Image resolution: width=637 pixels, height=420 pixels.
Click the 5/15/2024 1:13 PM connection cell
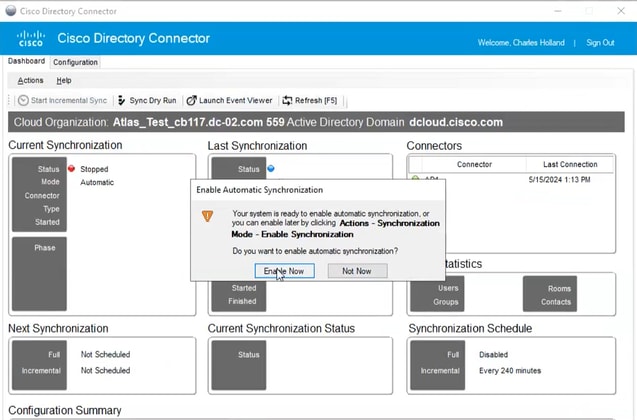point(559,180)
